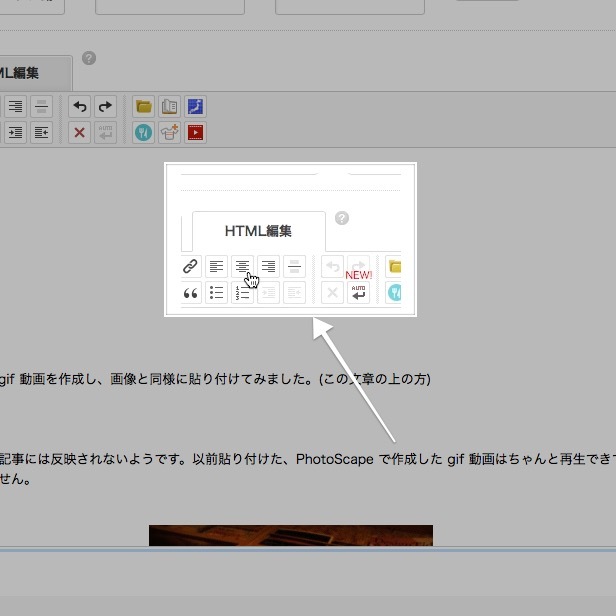Click the T-shirt icon with the plus
The image size is (616, 616).
pyautogui.click(x=169, y=132)
